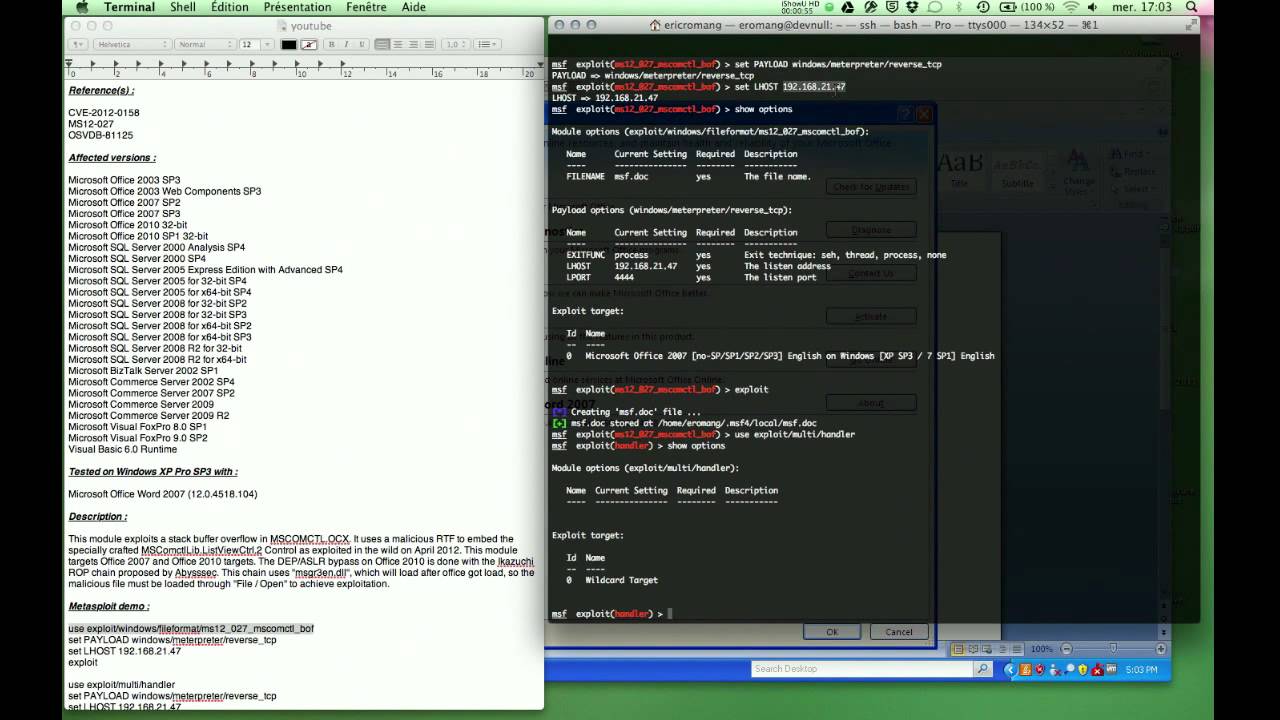Open Google Drive menu bar icon

click(847, 7)
